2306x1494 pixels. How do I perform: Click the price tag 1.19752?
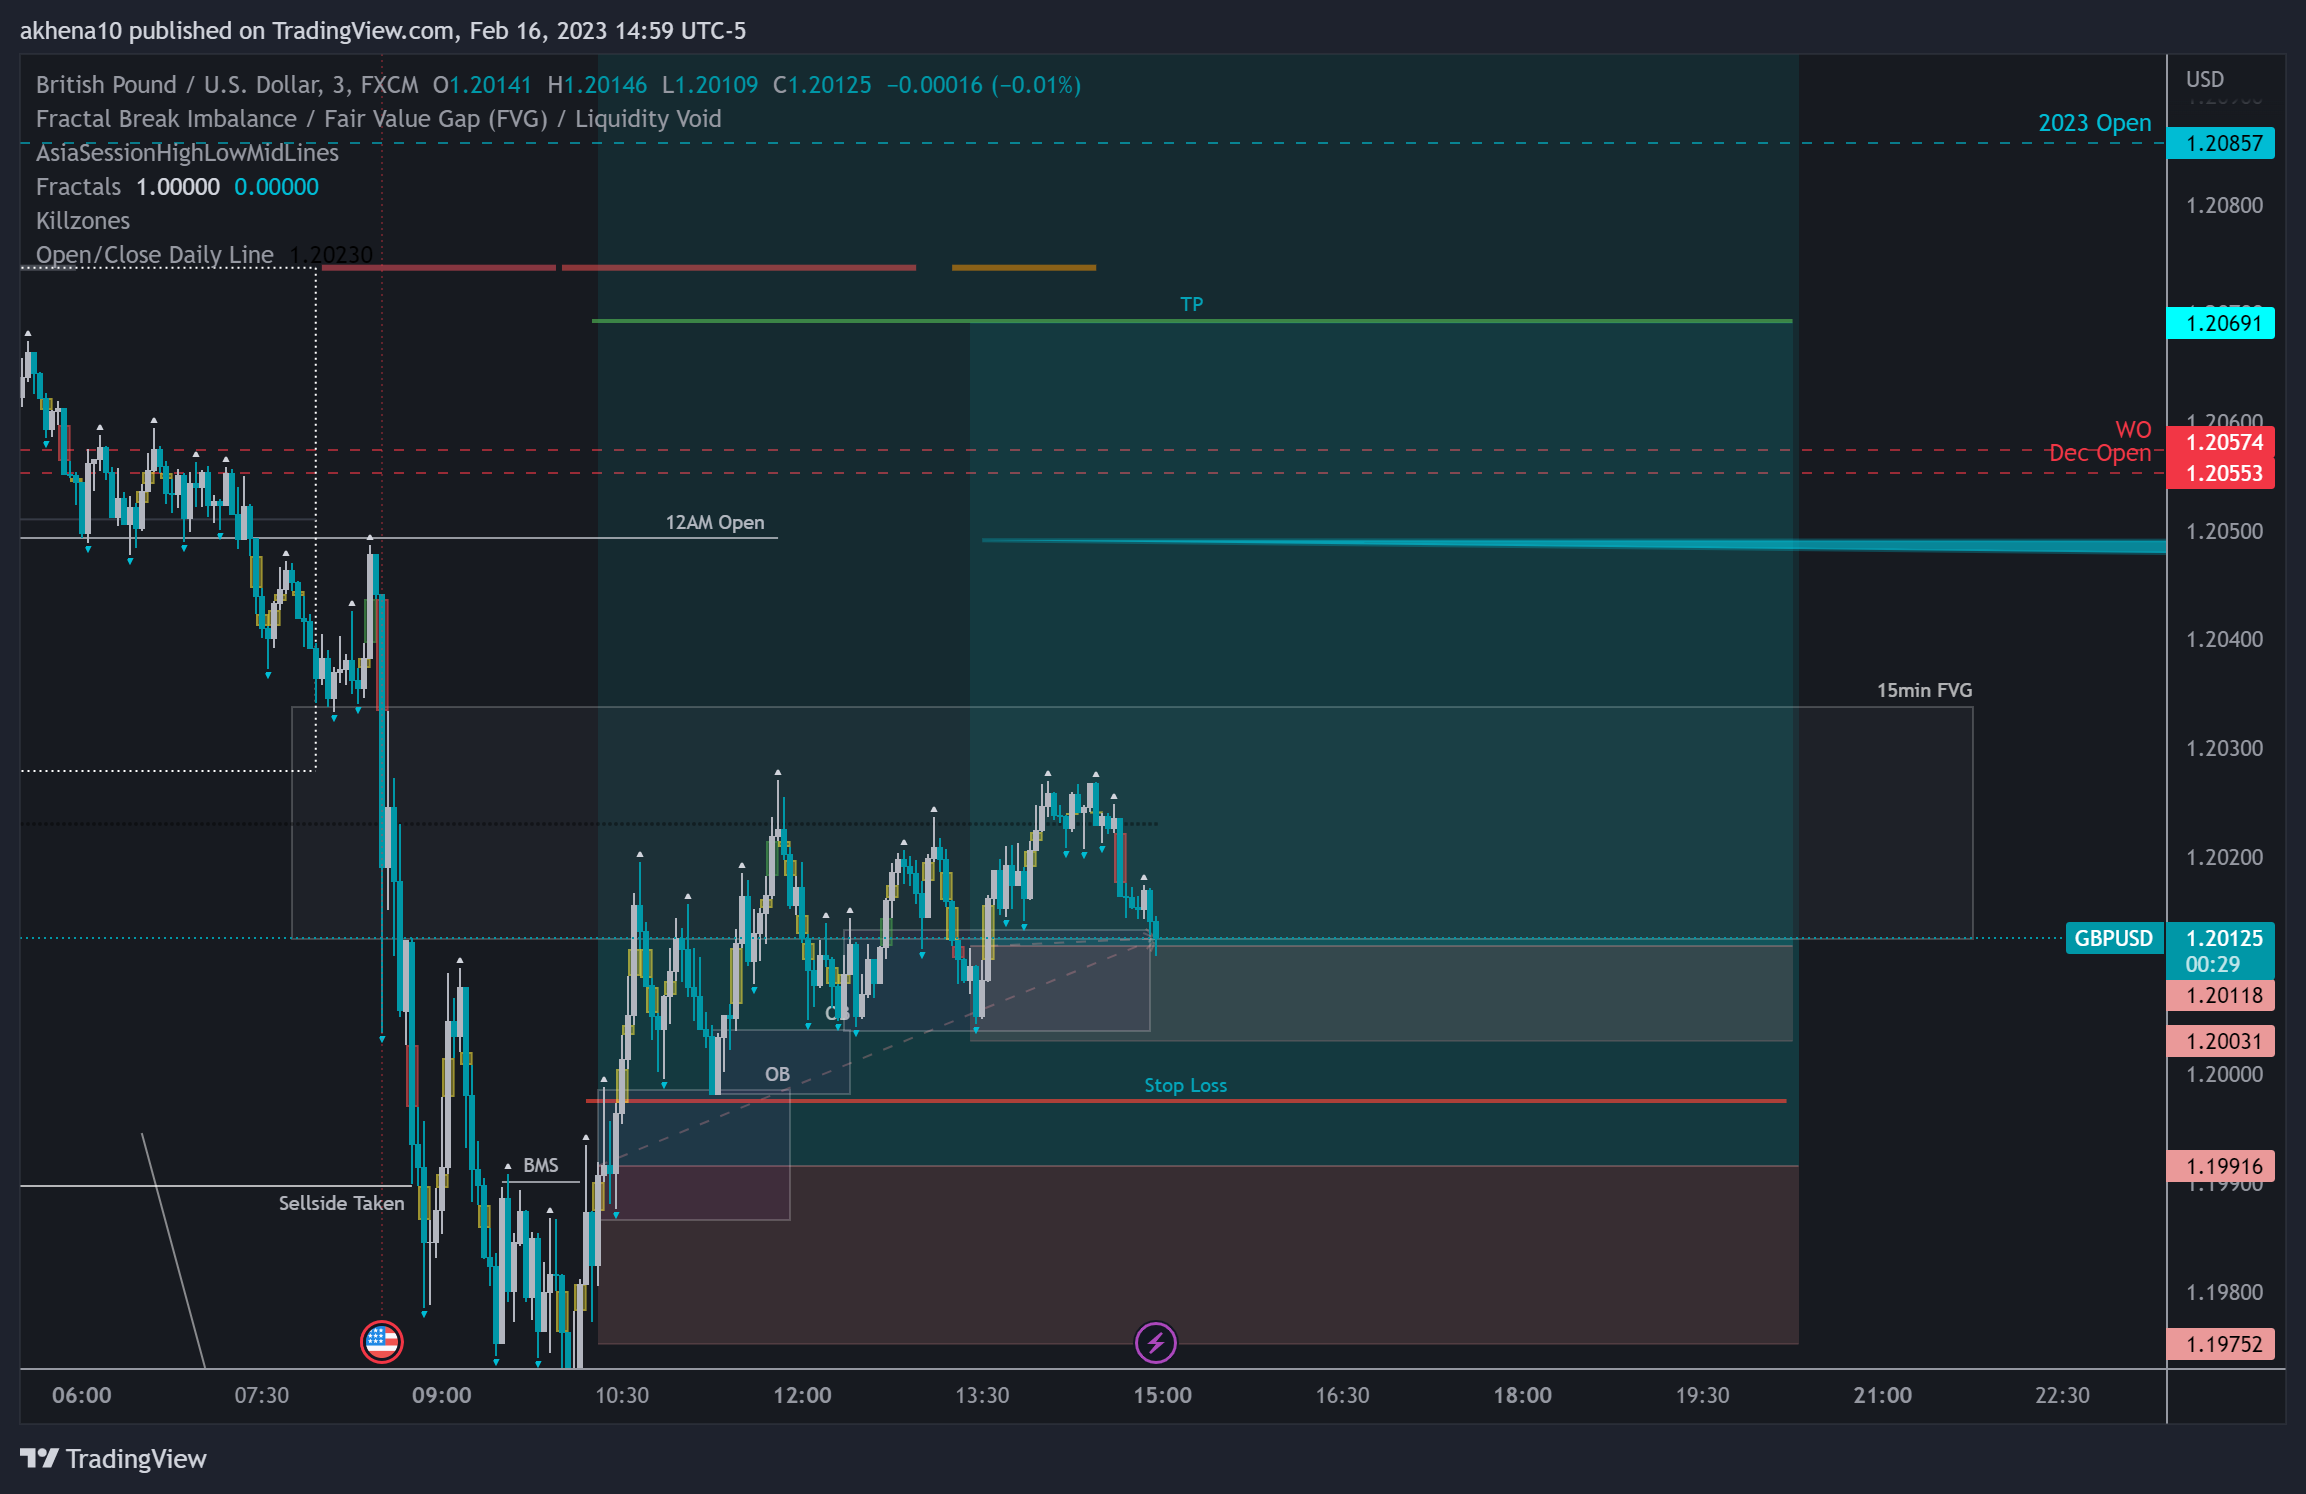pyautogui.click(x=2220, y=1344)
